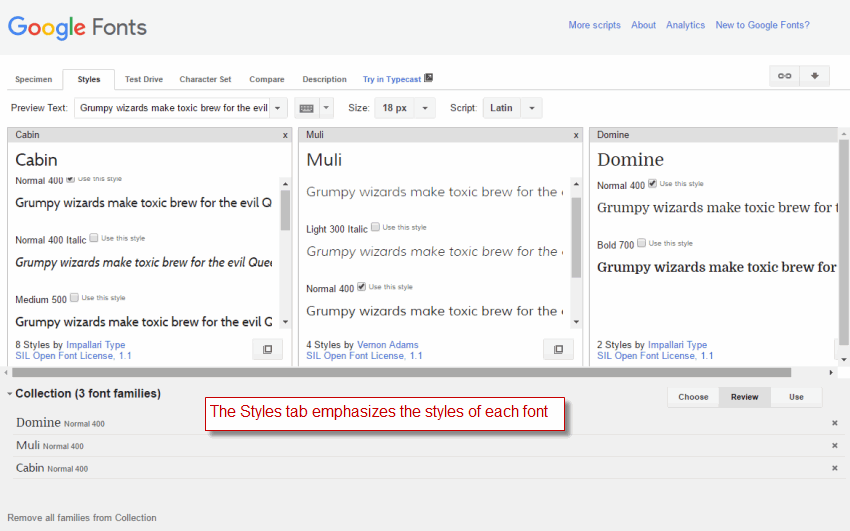Enable Cabin Medium 500 style
Image resolution: width=850 pixels, height=531 pixels.
[74, 297]
